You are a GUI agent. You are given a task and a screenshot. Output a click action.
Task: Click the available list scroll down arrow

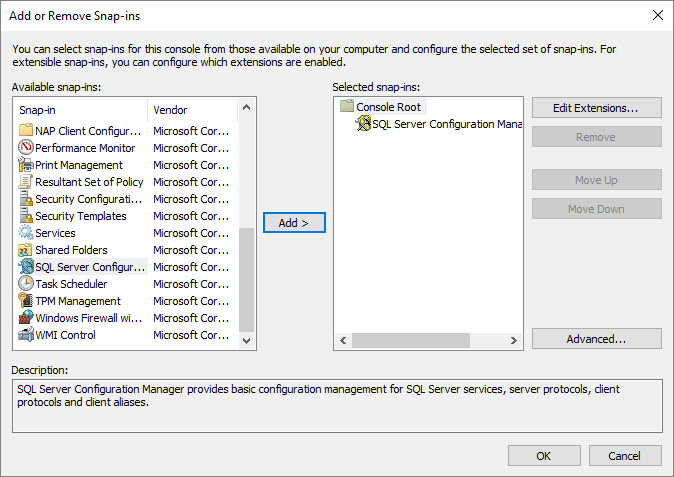[x=246, y=341]
